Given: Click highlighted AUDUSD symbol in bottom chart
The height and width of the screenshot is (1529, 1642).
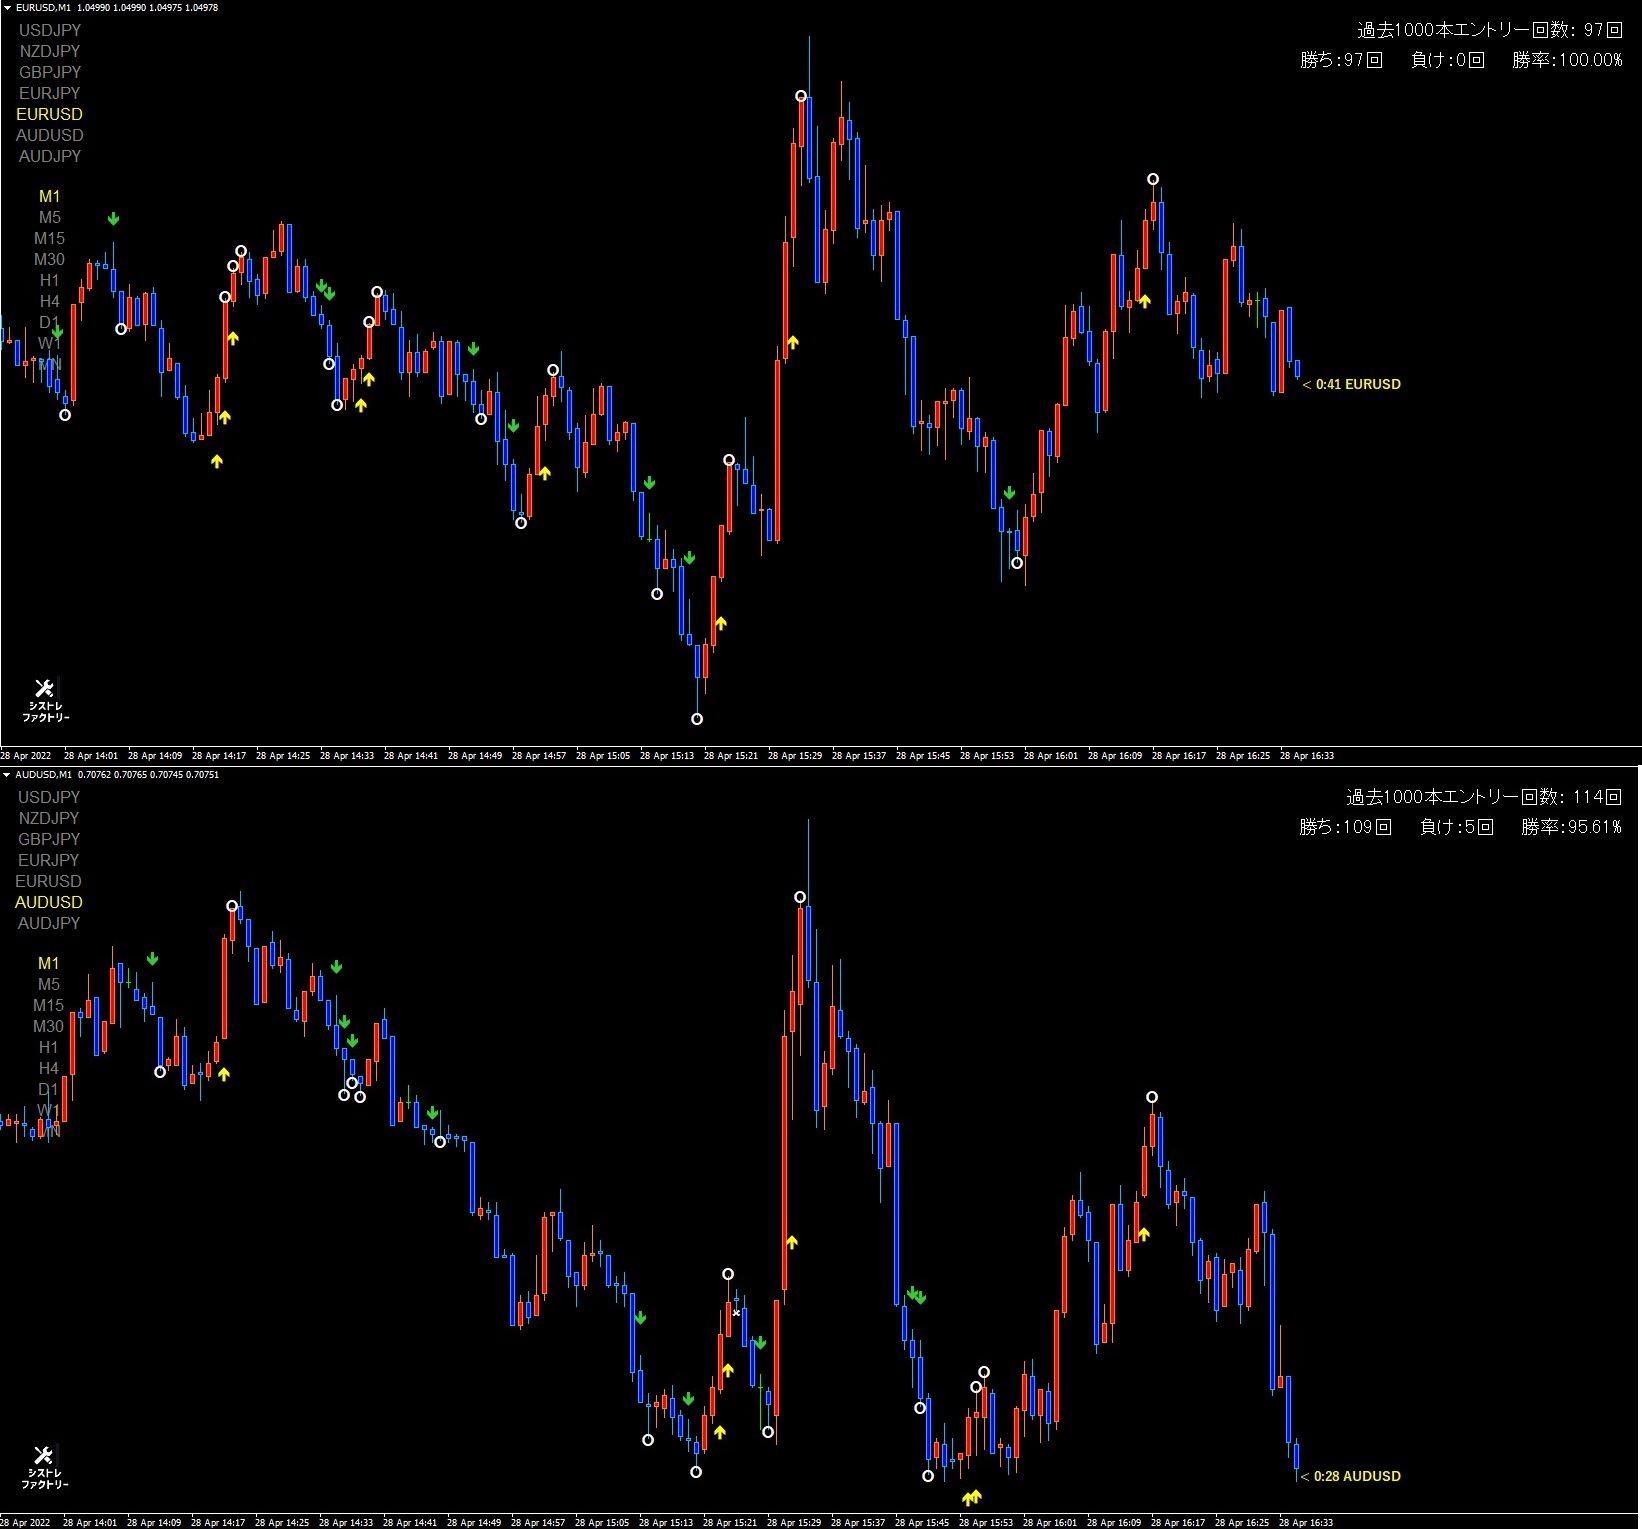Looking at the screenshot, I should tap(49, 902).
